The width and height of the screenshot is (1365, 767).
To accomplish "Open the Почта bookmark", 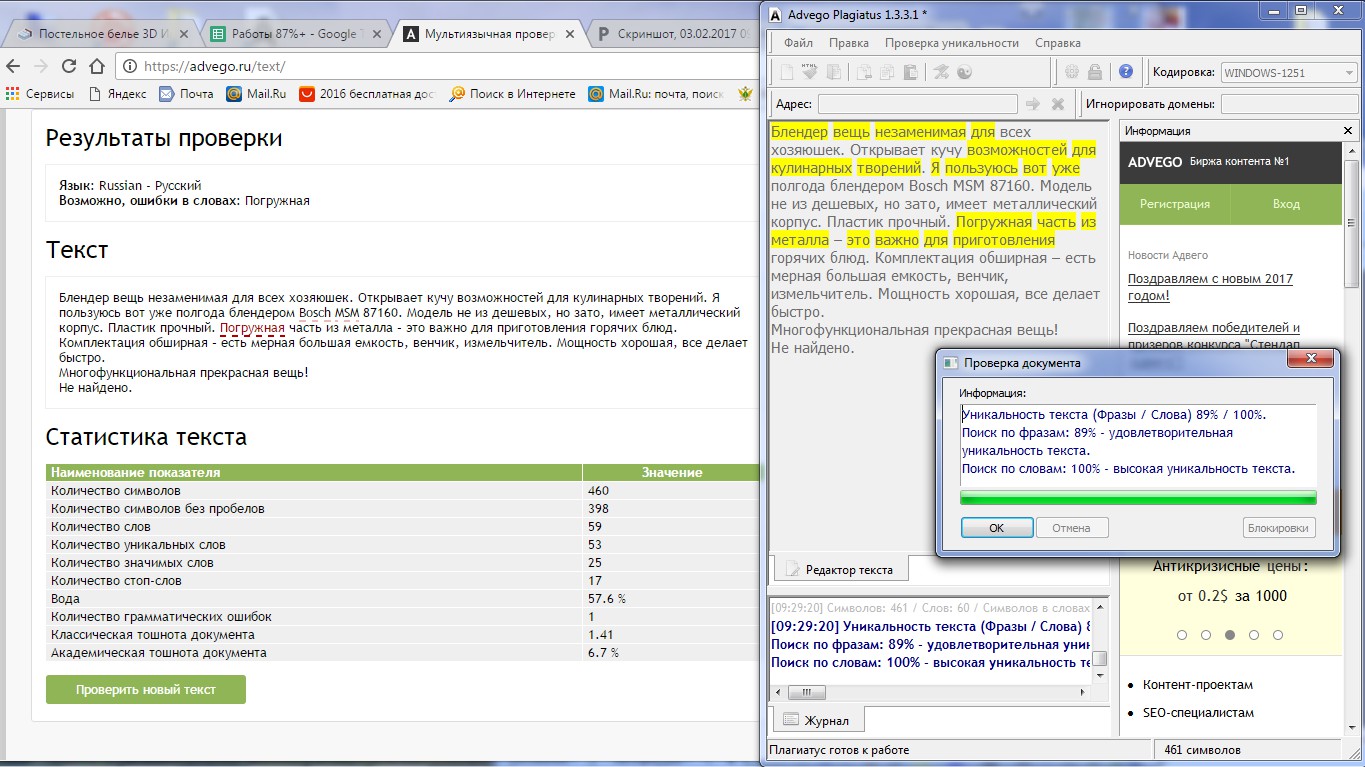I will tap(186, 93).
